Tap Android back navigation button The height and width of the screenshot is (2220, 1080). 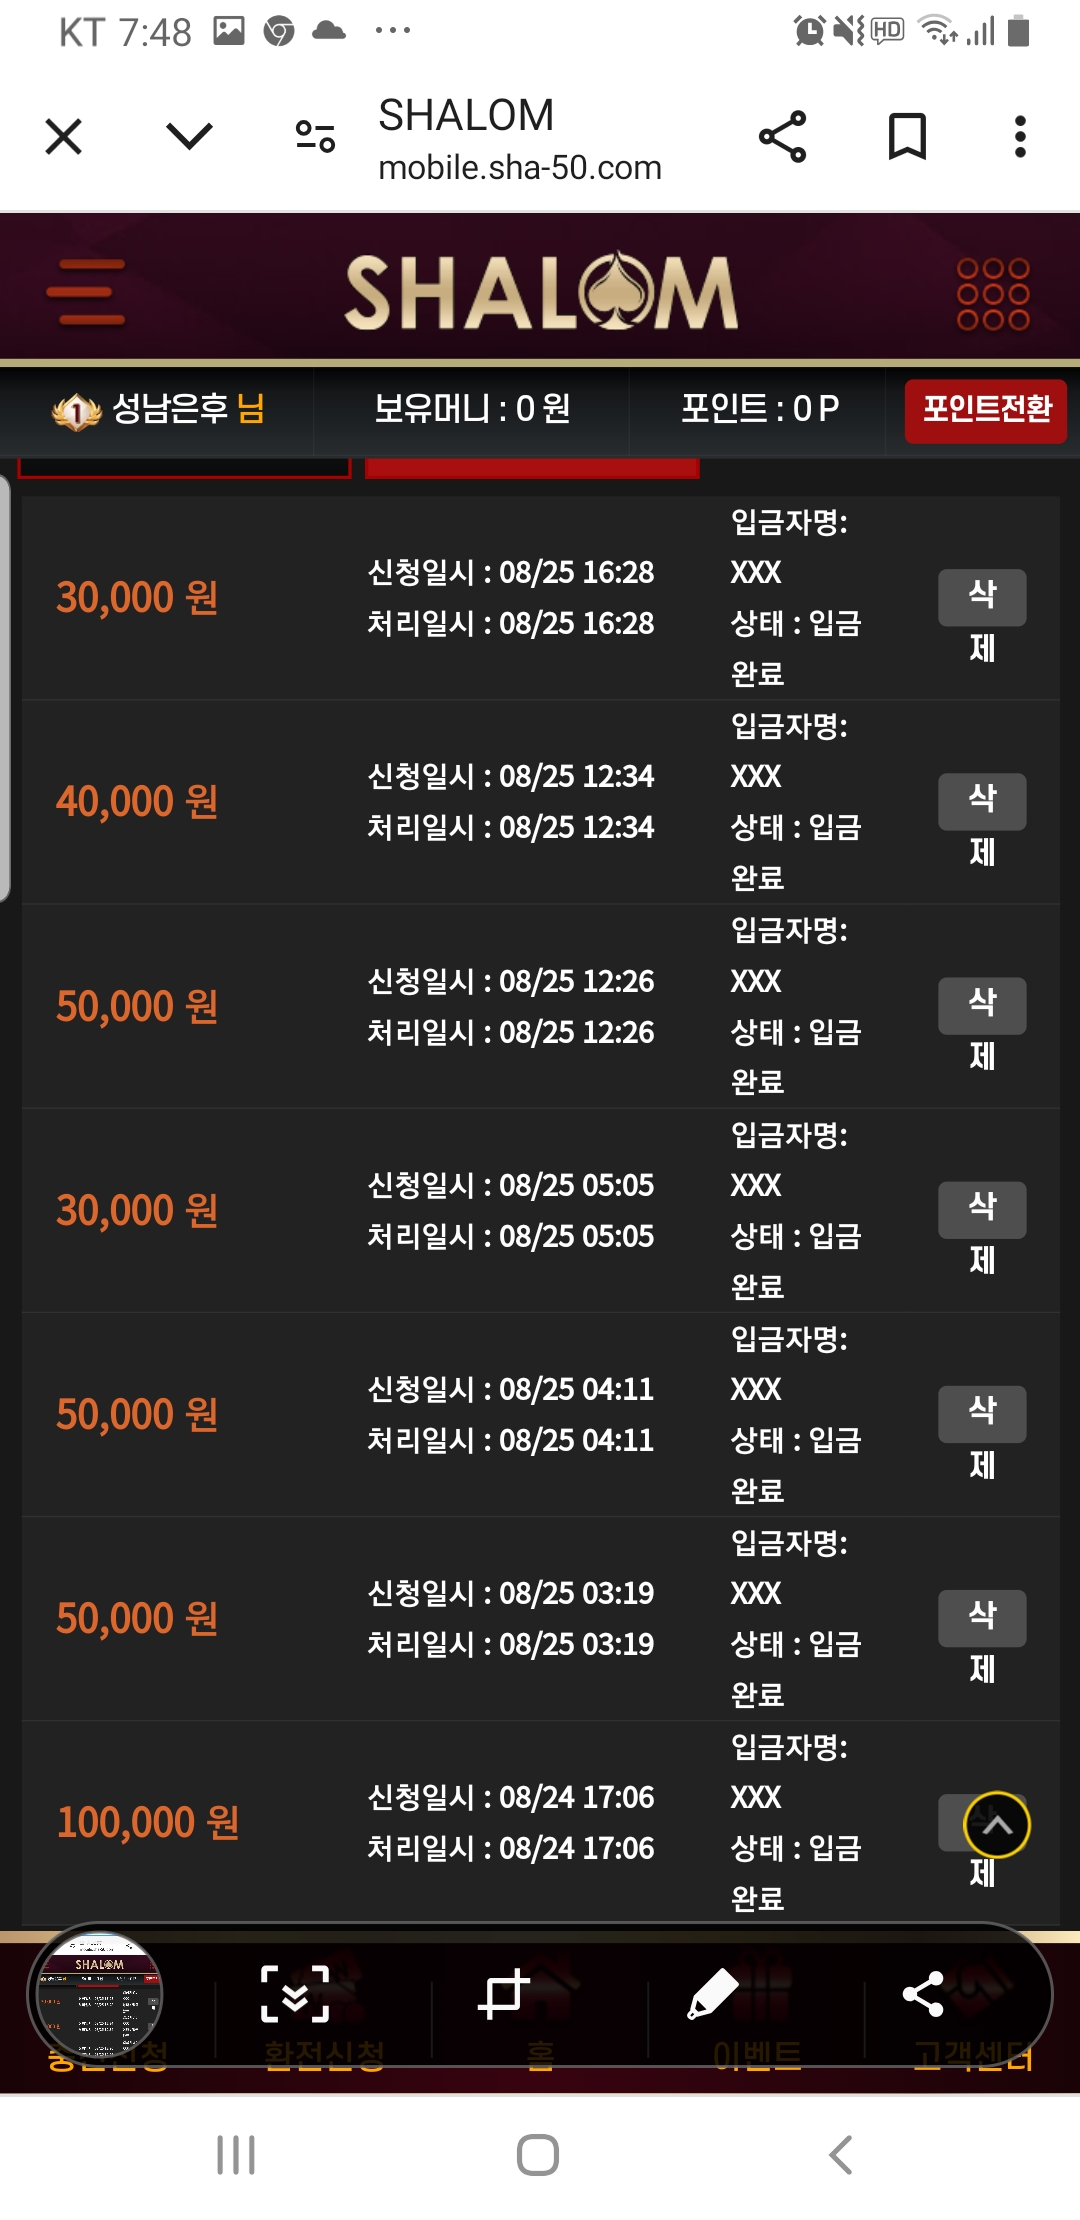point(841,2155)
